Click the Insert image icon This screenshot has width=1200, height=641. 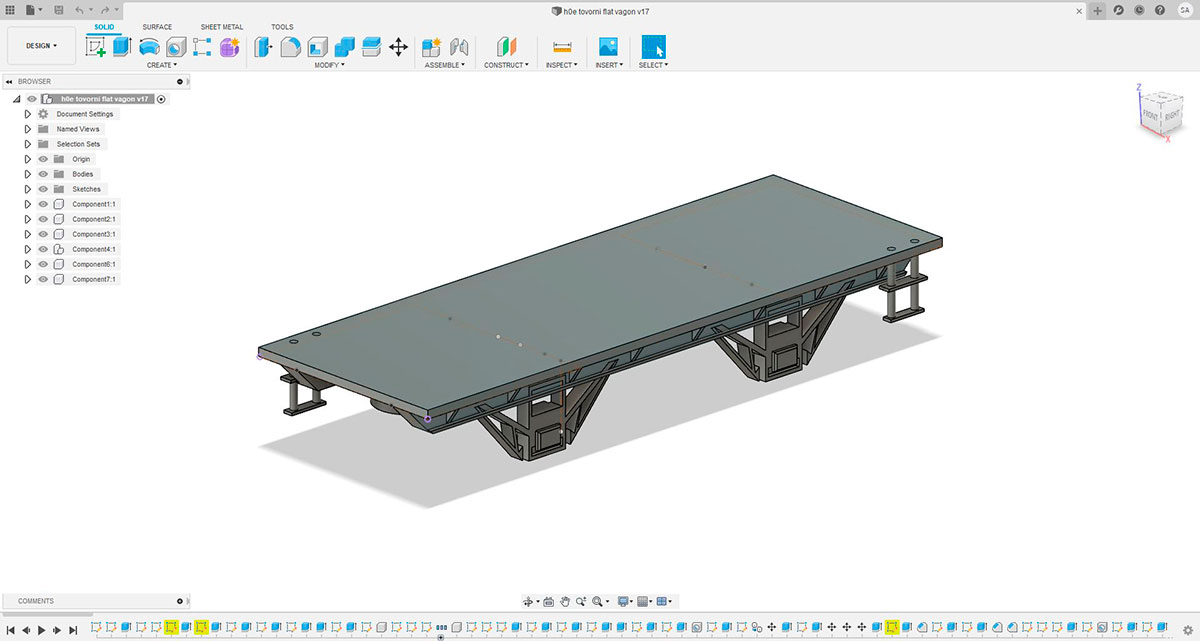[x=608, y=46]
